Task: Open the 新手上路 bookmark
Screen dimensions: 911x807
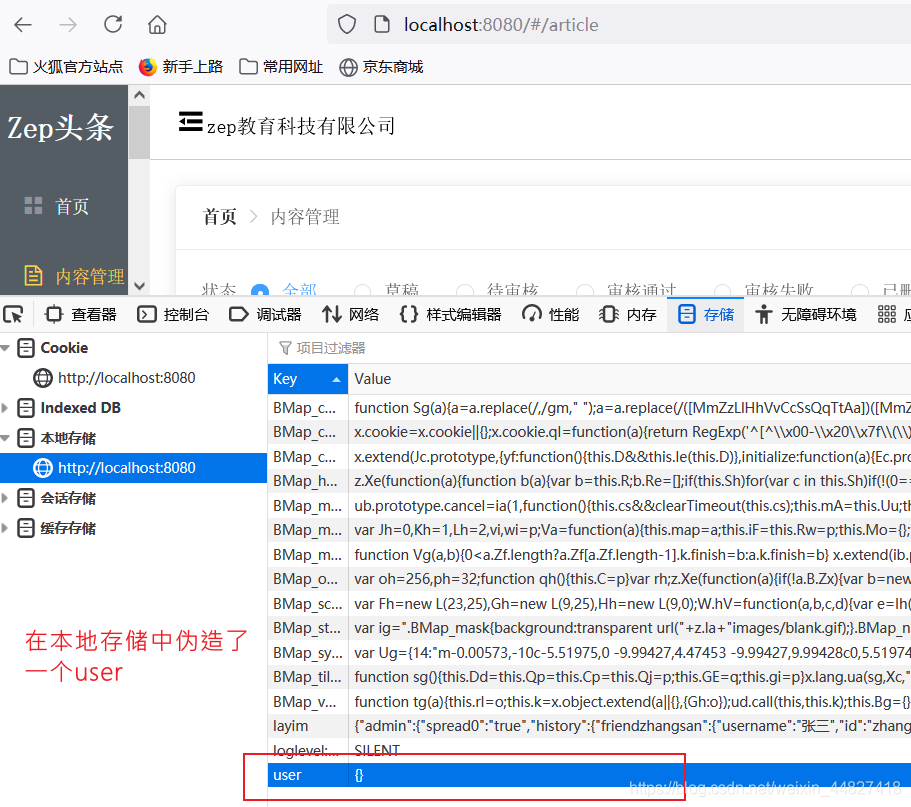Action: click(181, 67)
